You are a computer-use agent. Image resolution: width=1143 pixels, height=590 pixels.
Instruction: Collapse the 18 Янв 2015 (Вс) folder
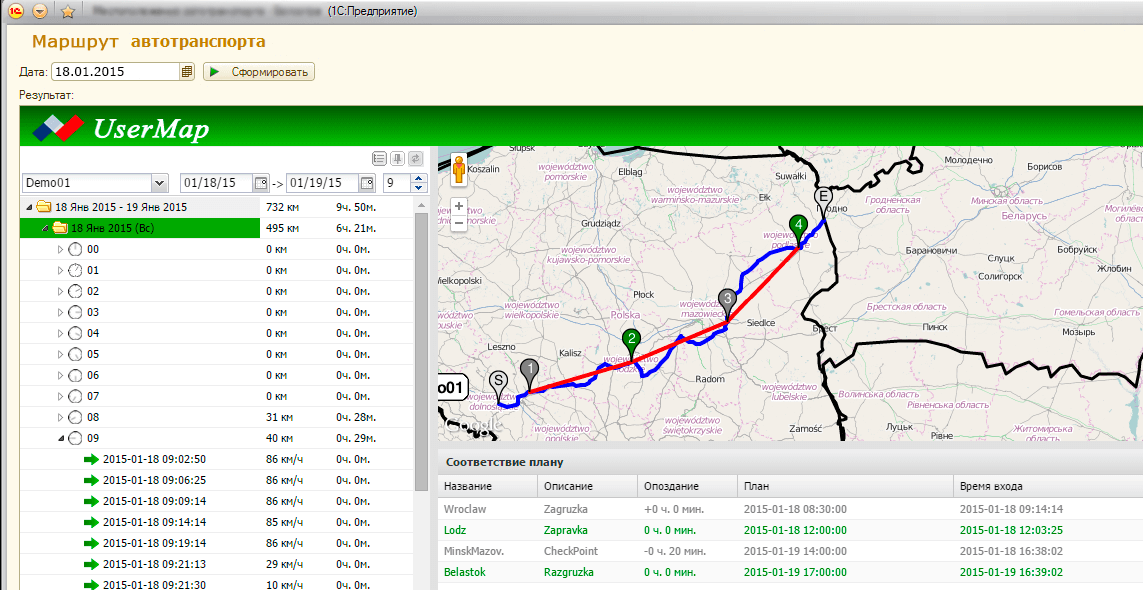click(45, 228)
